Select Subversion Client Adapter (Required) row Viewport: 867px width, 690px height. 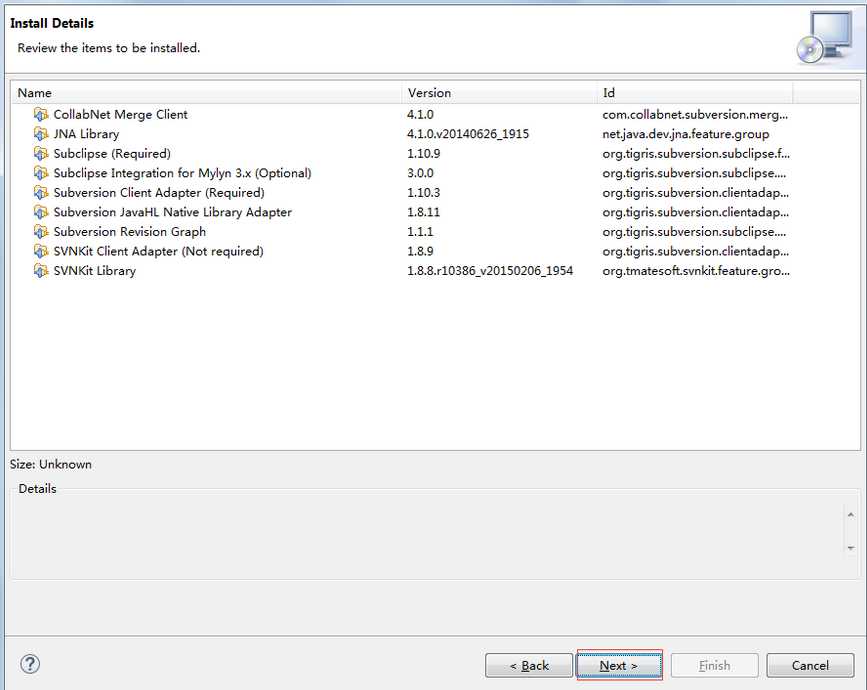435,192
